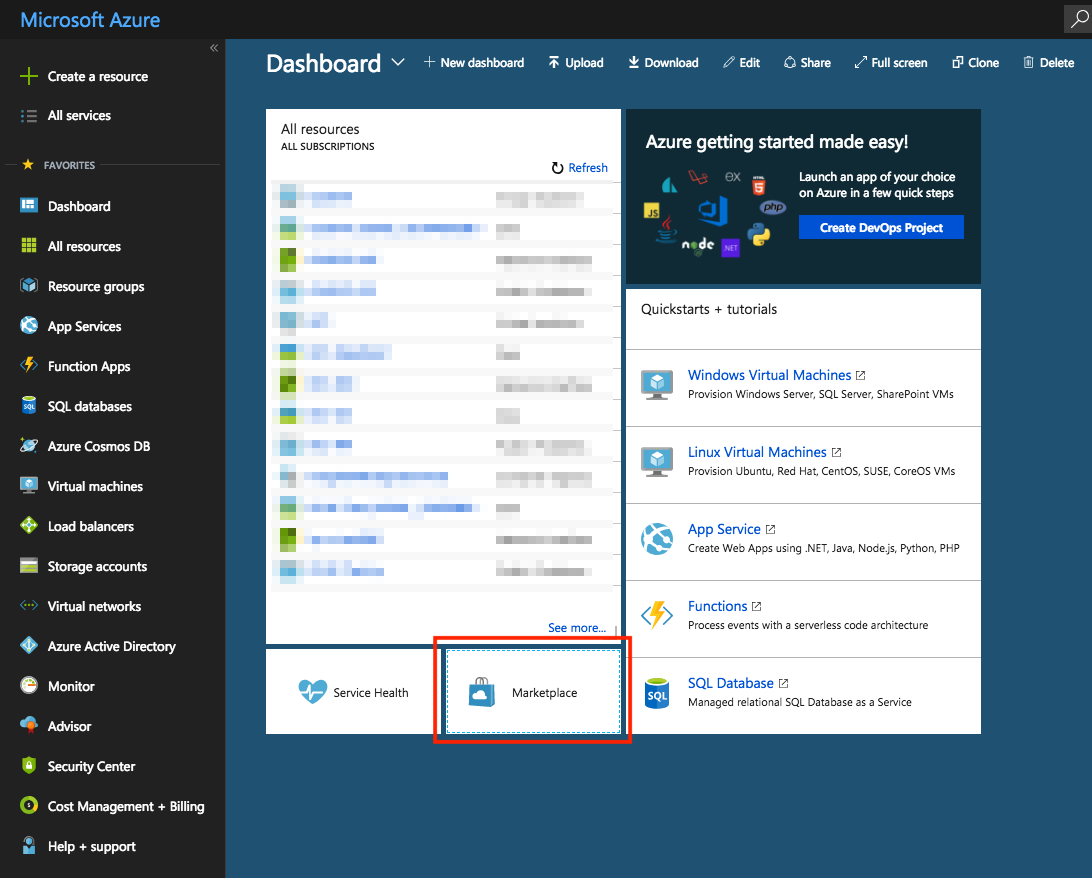The image size is (1092, 878).
Task: Click New dashboard in the toolbar
Action: [474, 62]
